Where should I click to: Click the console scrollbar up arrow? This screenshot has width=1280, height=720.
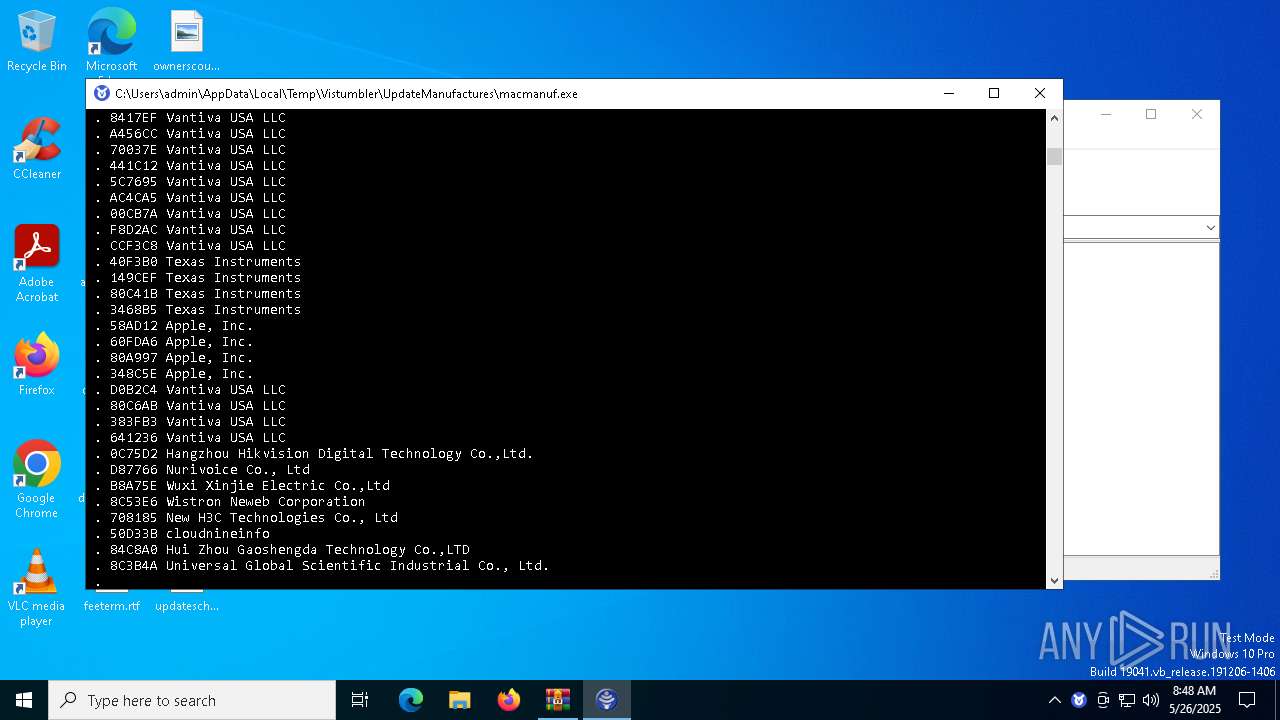pyautogui.click(x=1054, y=118)
